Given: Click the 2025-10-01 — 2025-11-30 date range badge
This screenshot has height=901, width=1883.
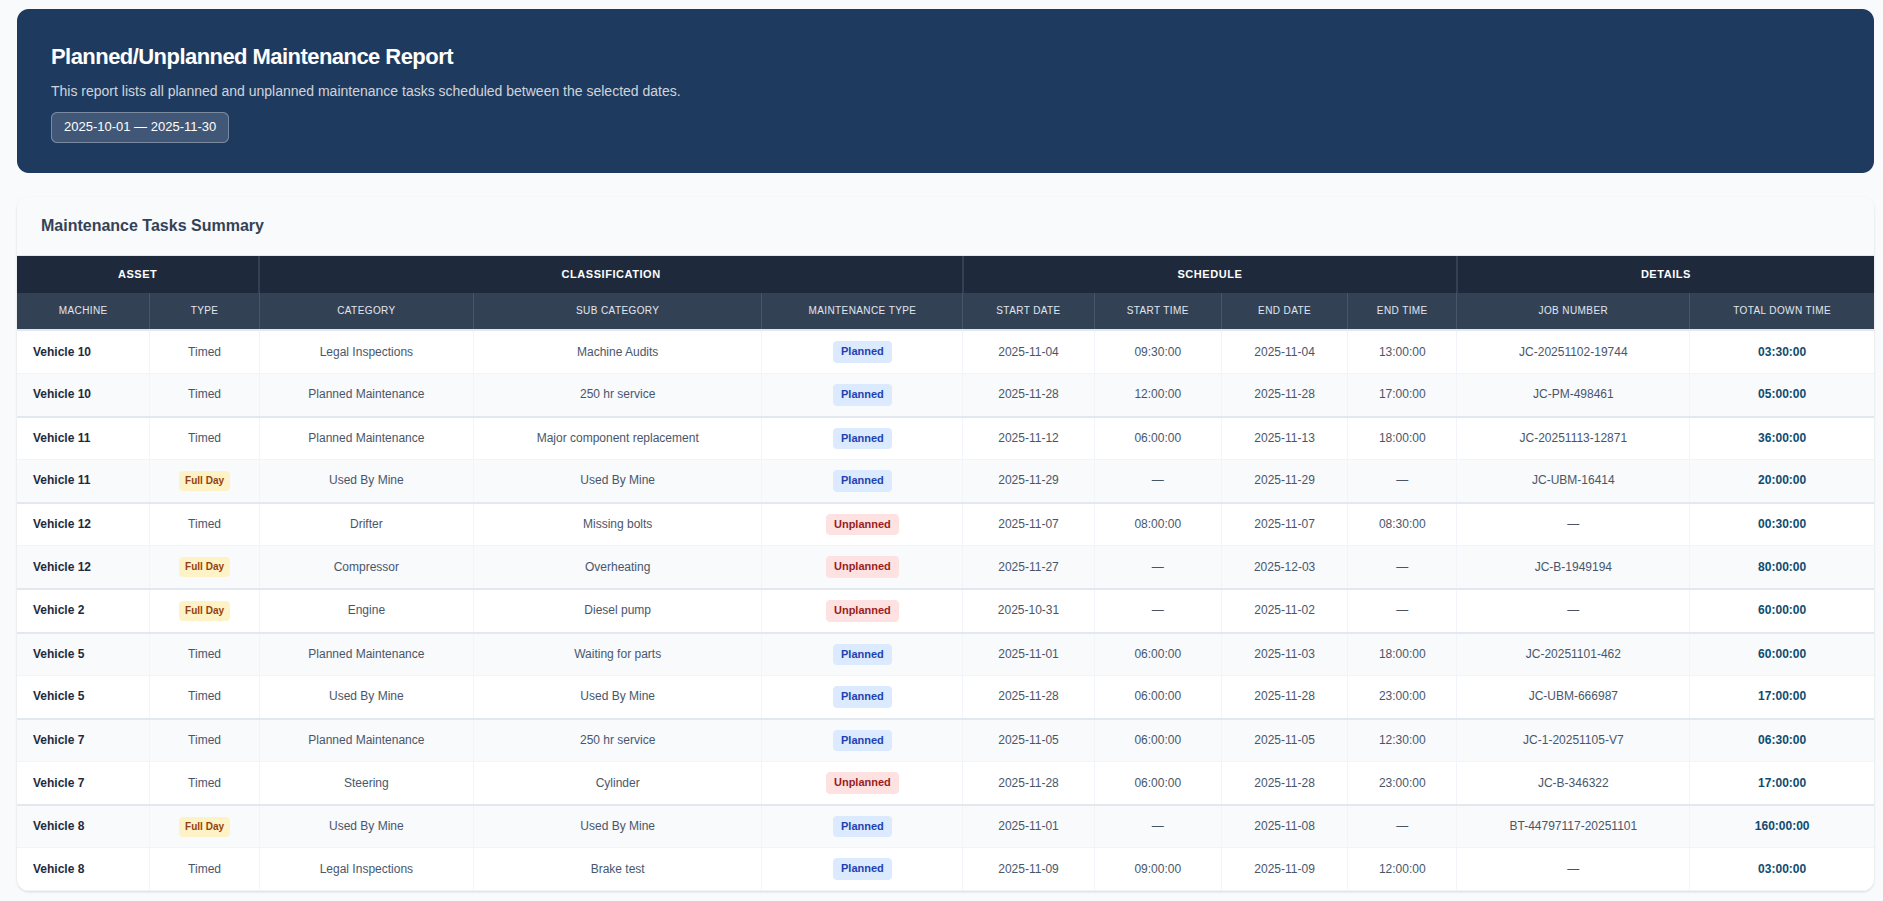Looking at the screenshot, I should coord(140,127).
